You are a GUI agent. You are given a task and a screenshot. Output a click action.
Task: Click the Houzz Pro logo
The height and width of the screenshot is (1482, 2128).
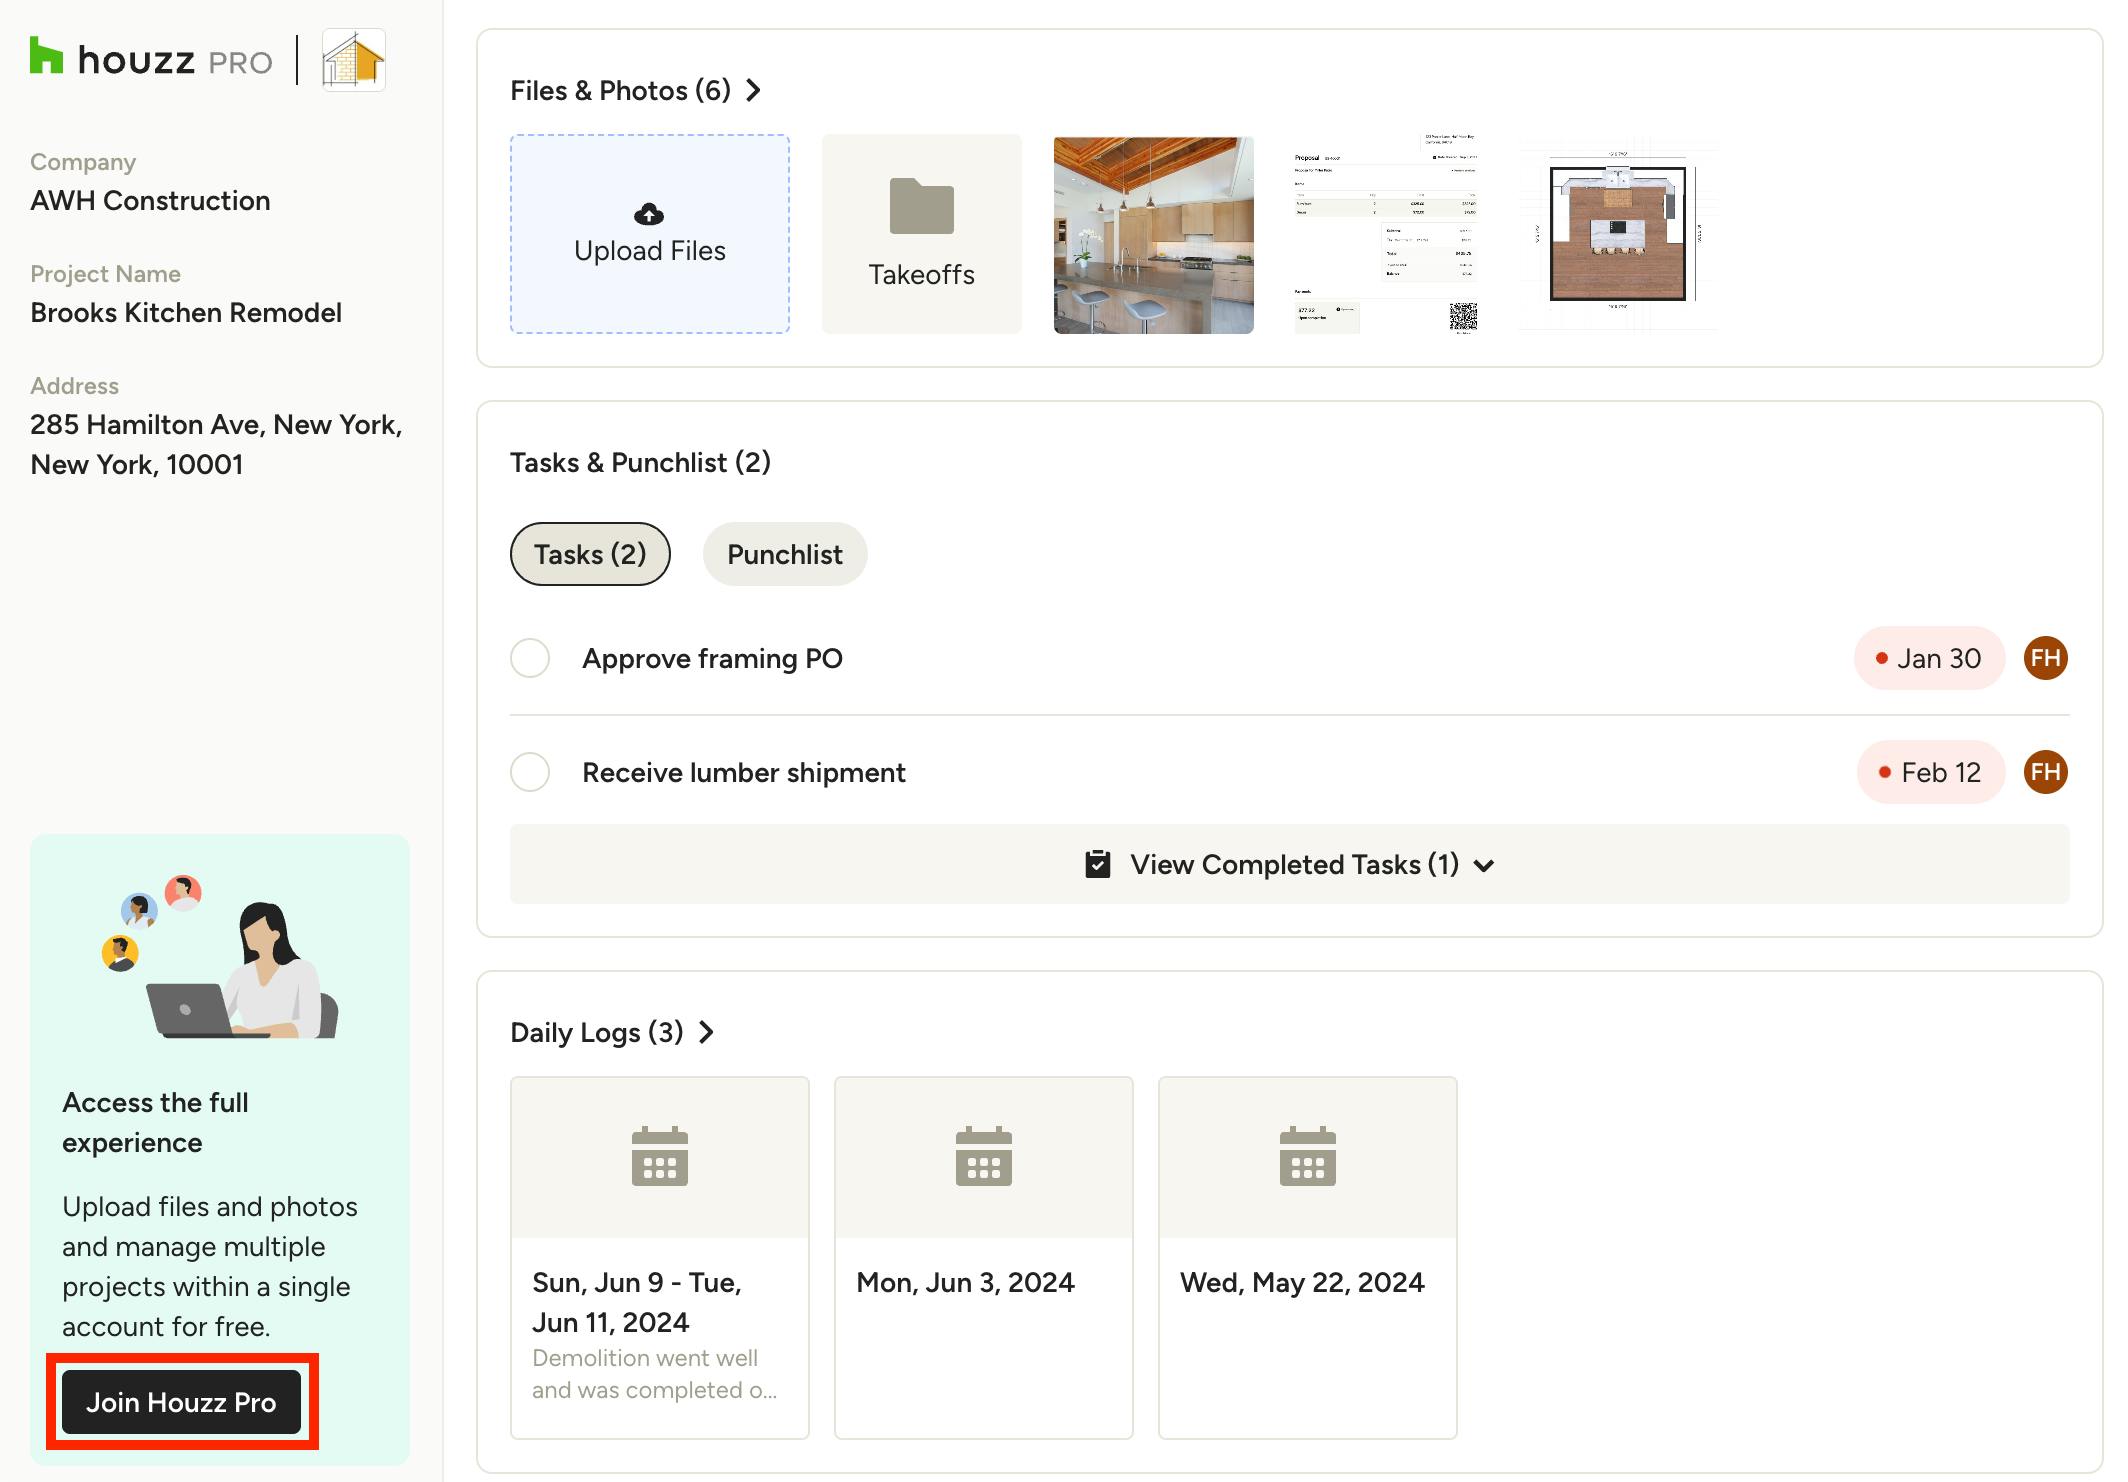pyautogui.click(x=151, y=60)
